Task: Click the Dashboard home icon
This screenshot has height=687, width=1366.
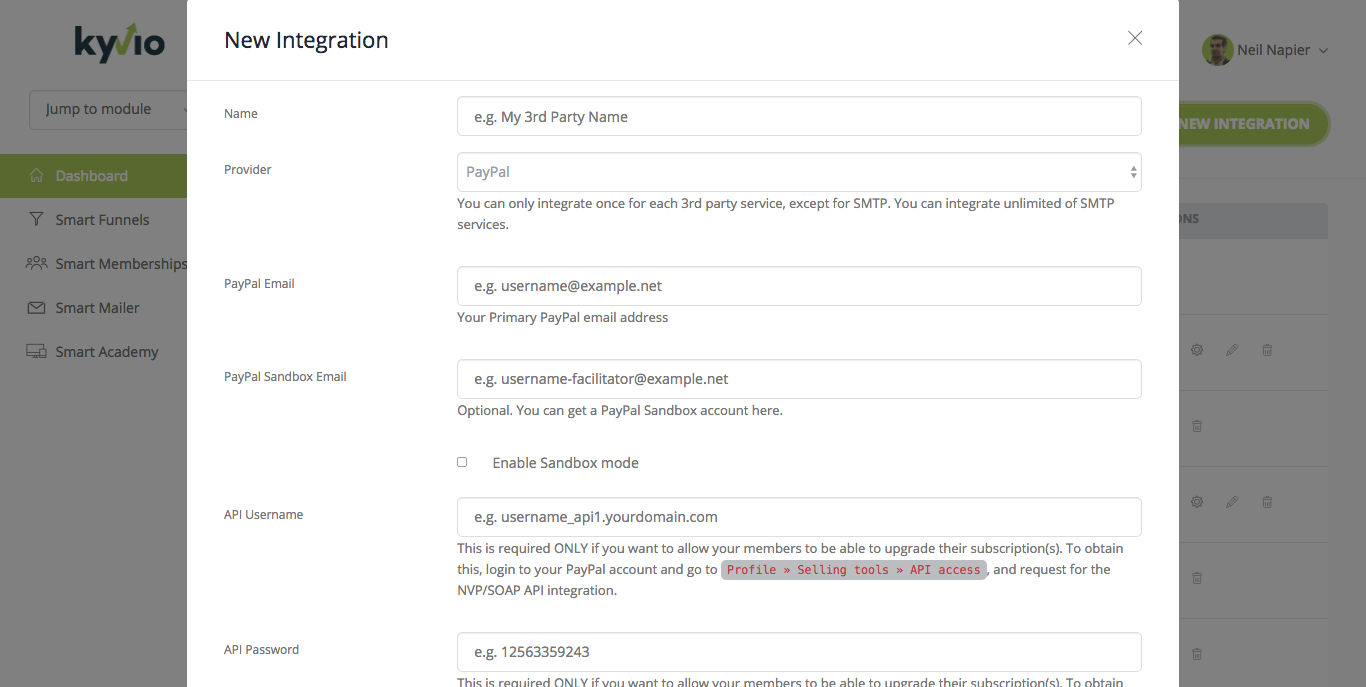Action: tap(37, 176)
